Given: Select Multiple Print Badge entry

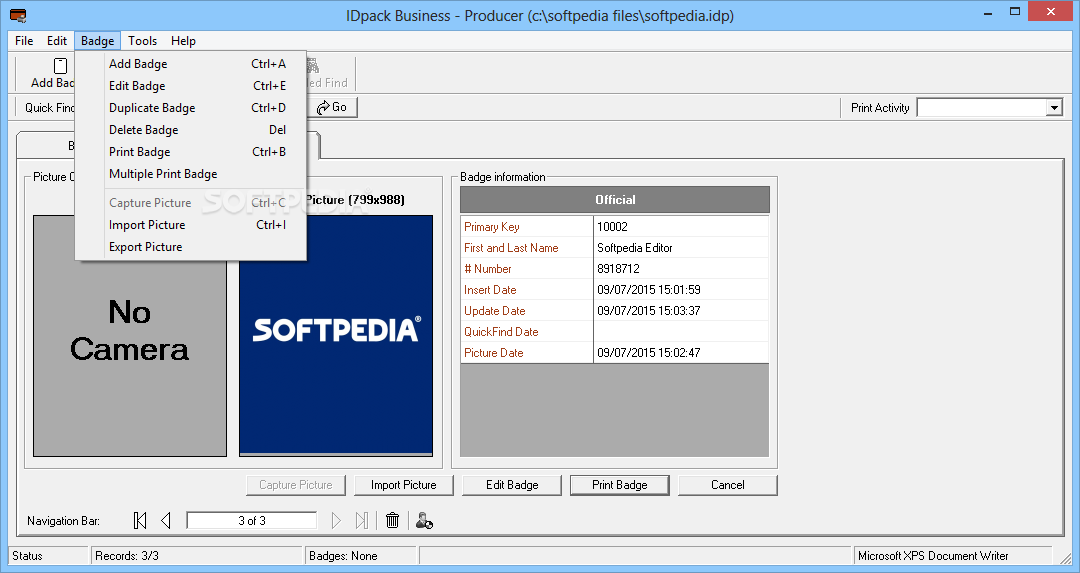Looking at the screenshot, I should [x=191, y=174].
